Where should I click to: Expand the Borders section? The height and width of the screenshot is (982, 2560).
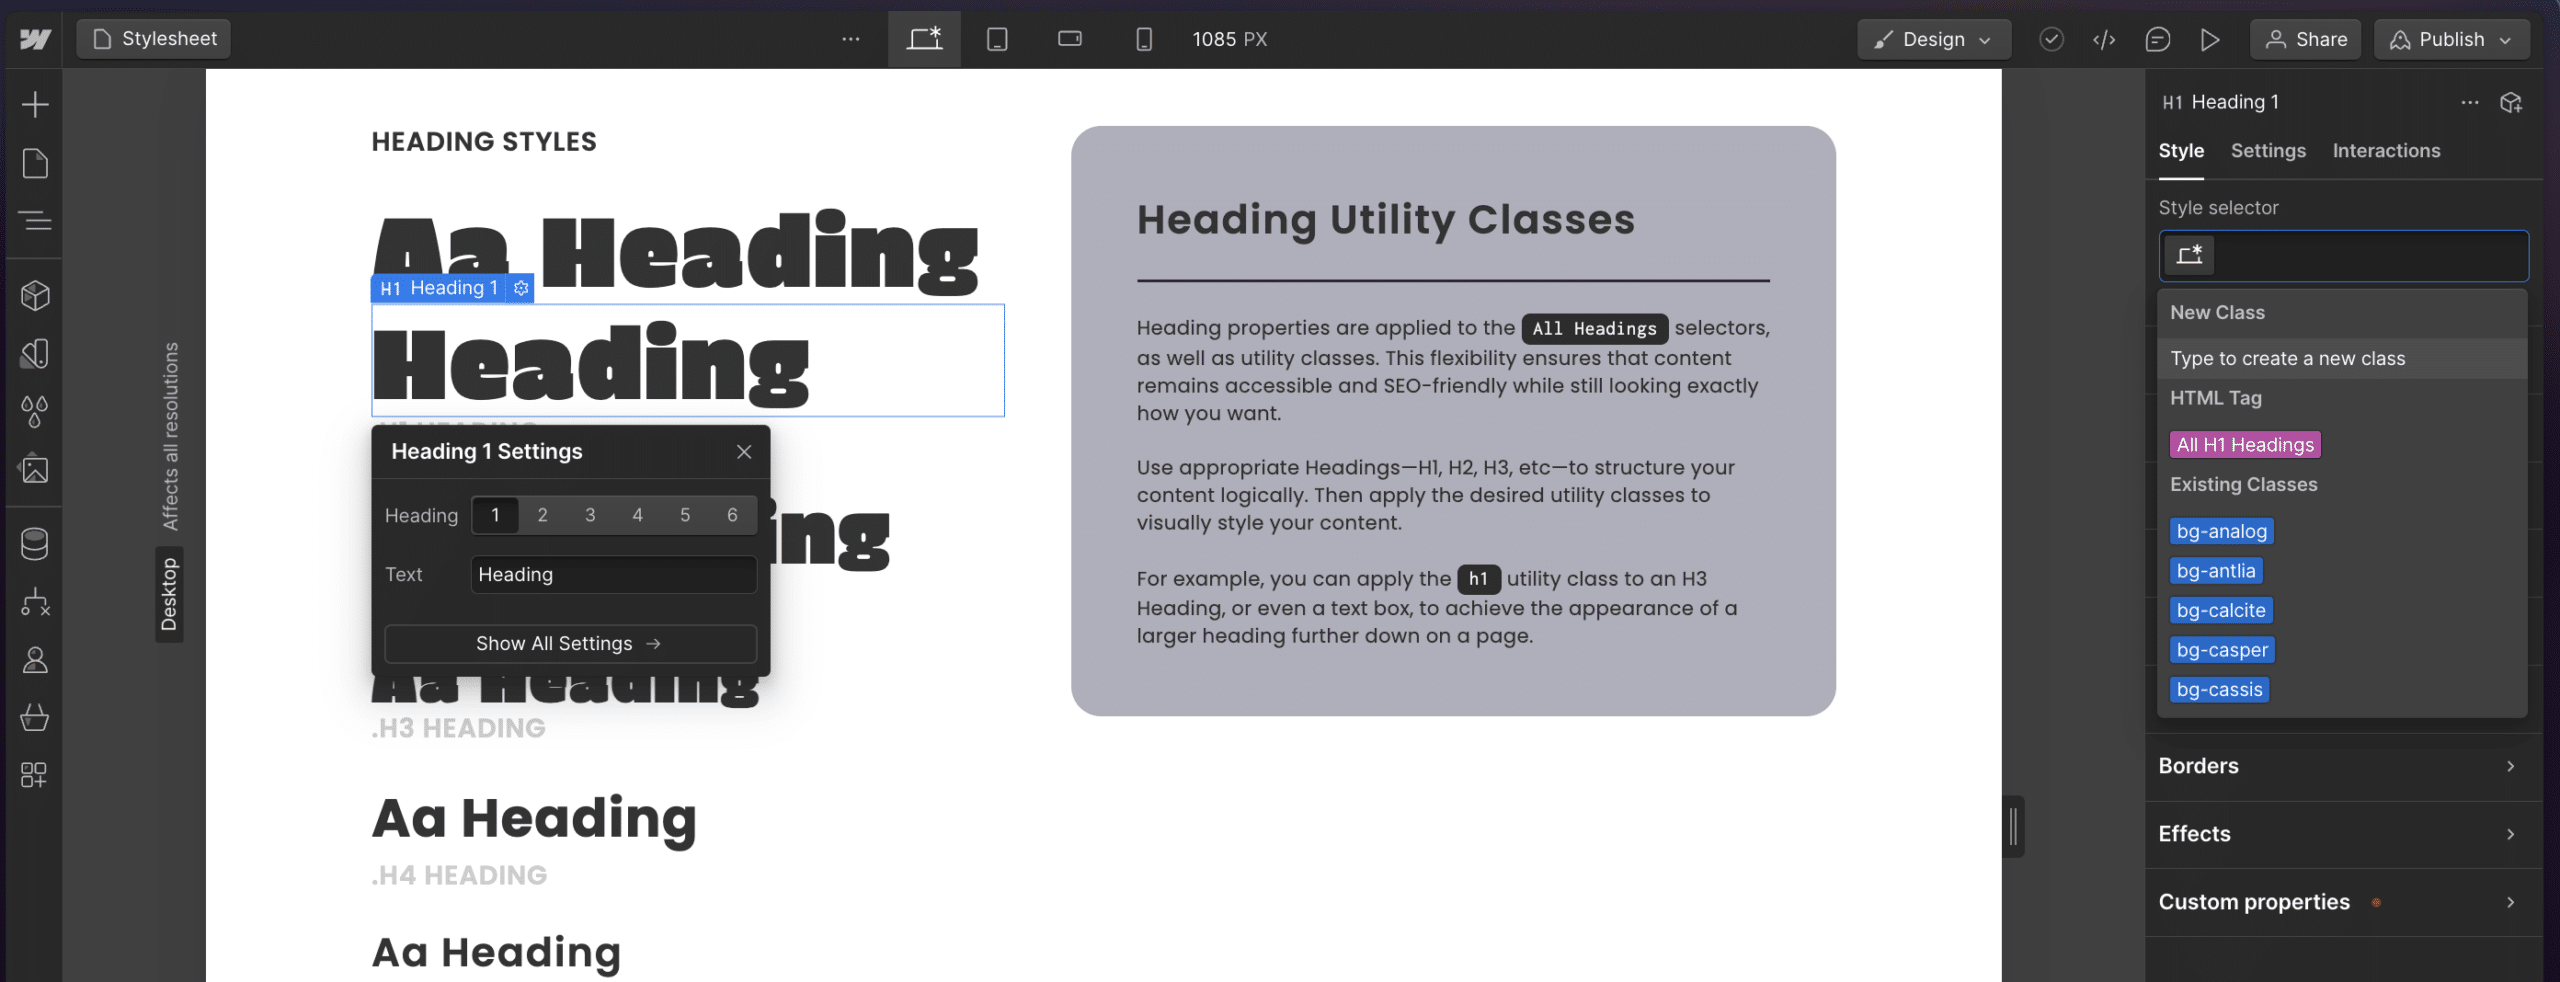point(2343,766)
